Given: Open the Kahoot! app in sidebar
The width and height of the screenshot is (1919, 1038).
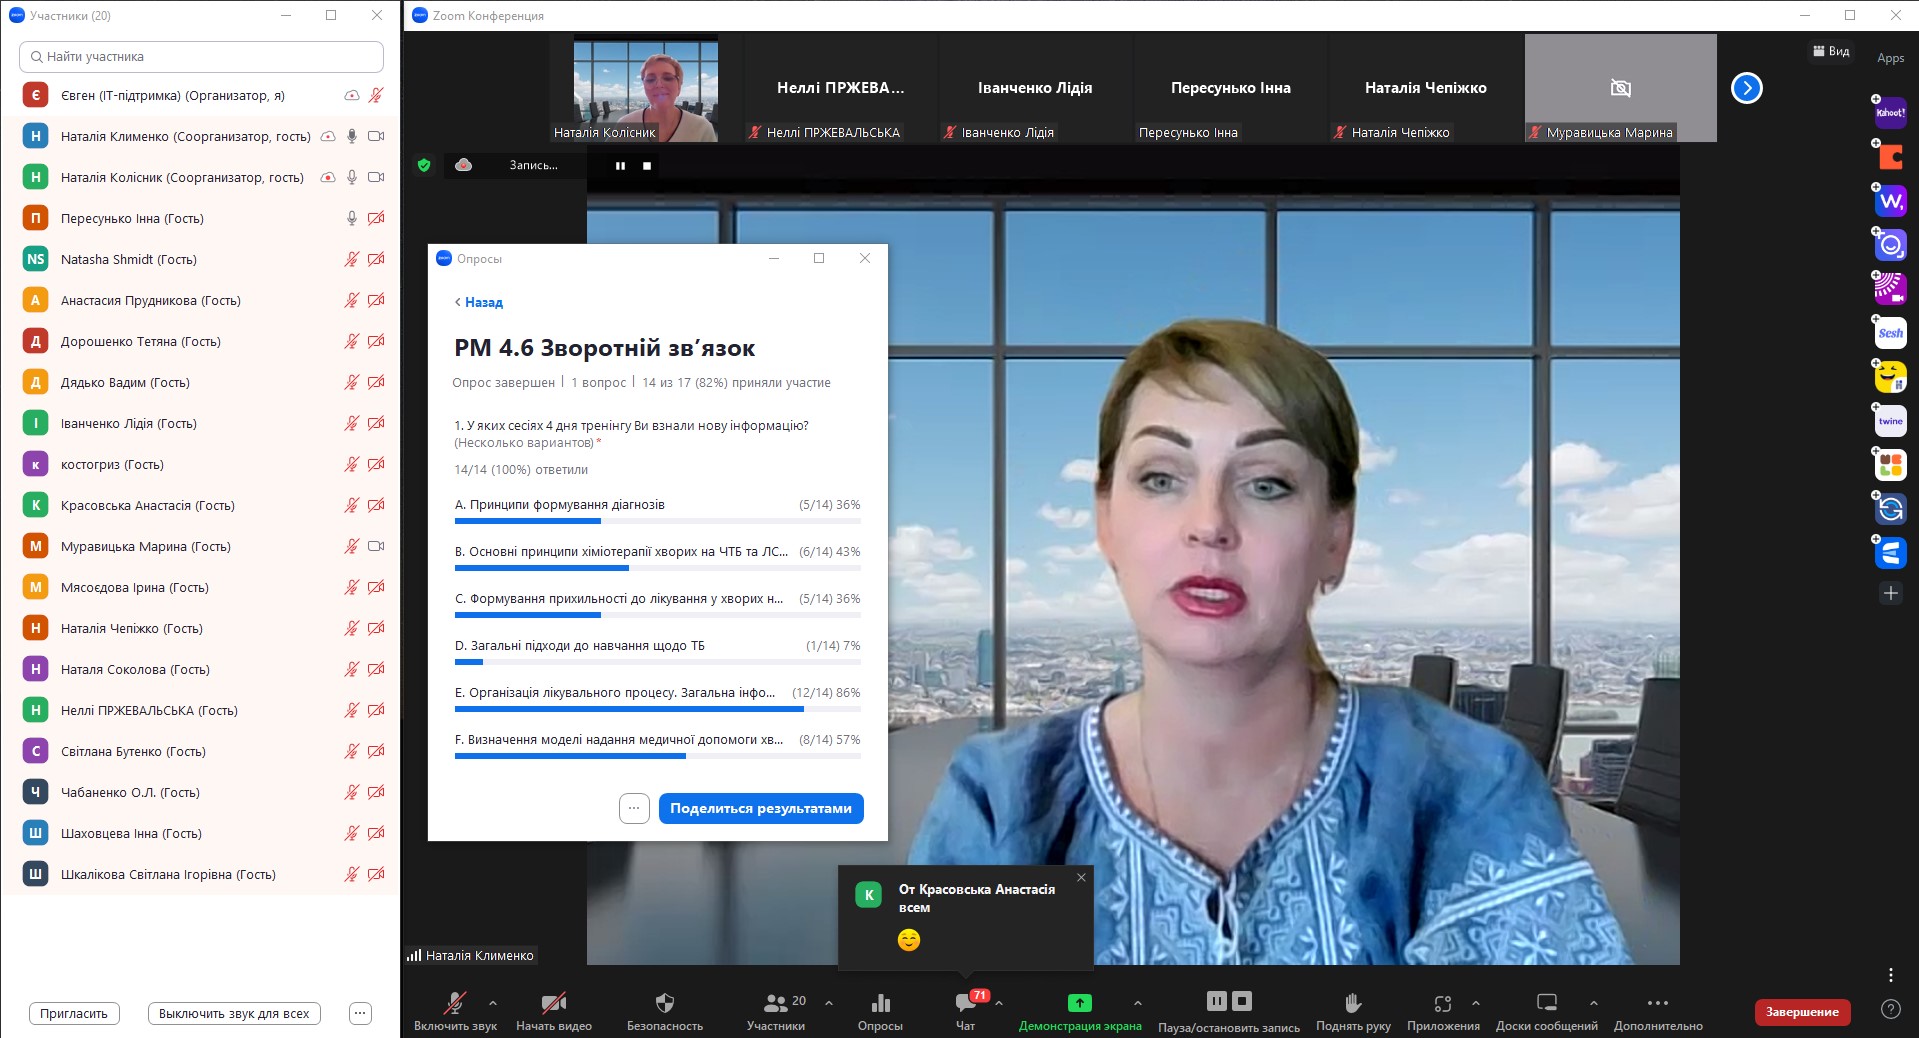Looking at the screenshot, I should pos(1890,113).
